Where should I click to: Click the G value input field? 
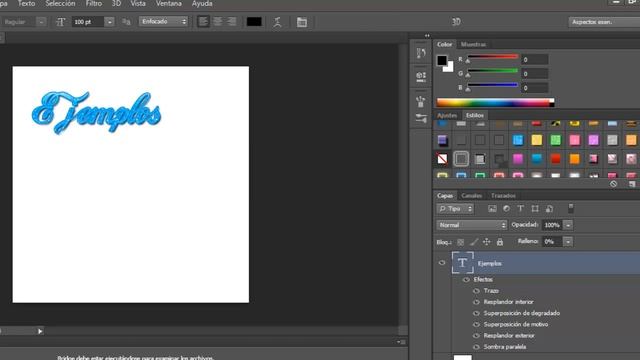535,73
